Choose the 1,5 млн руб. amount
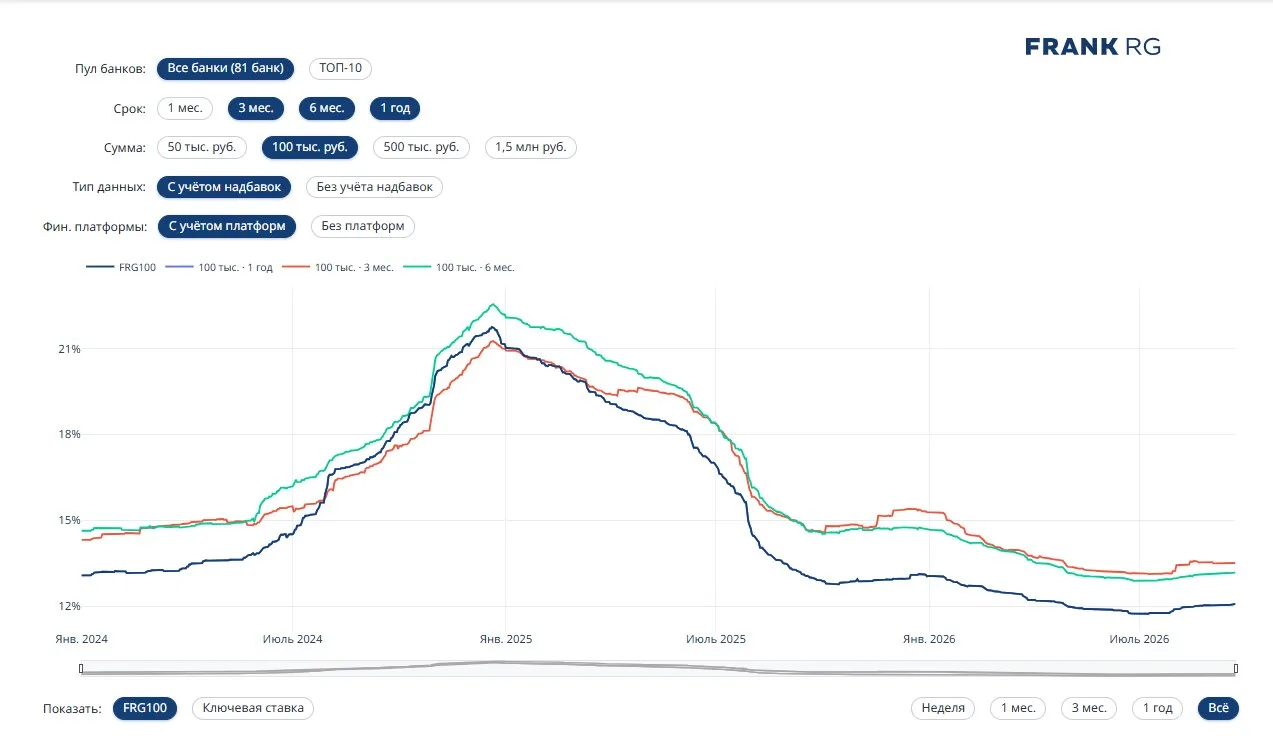This screenshot has height=745, width=1273. [x=531, y=147]
